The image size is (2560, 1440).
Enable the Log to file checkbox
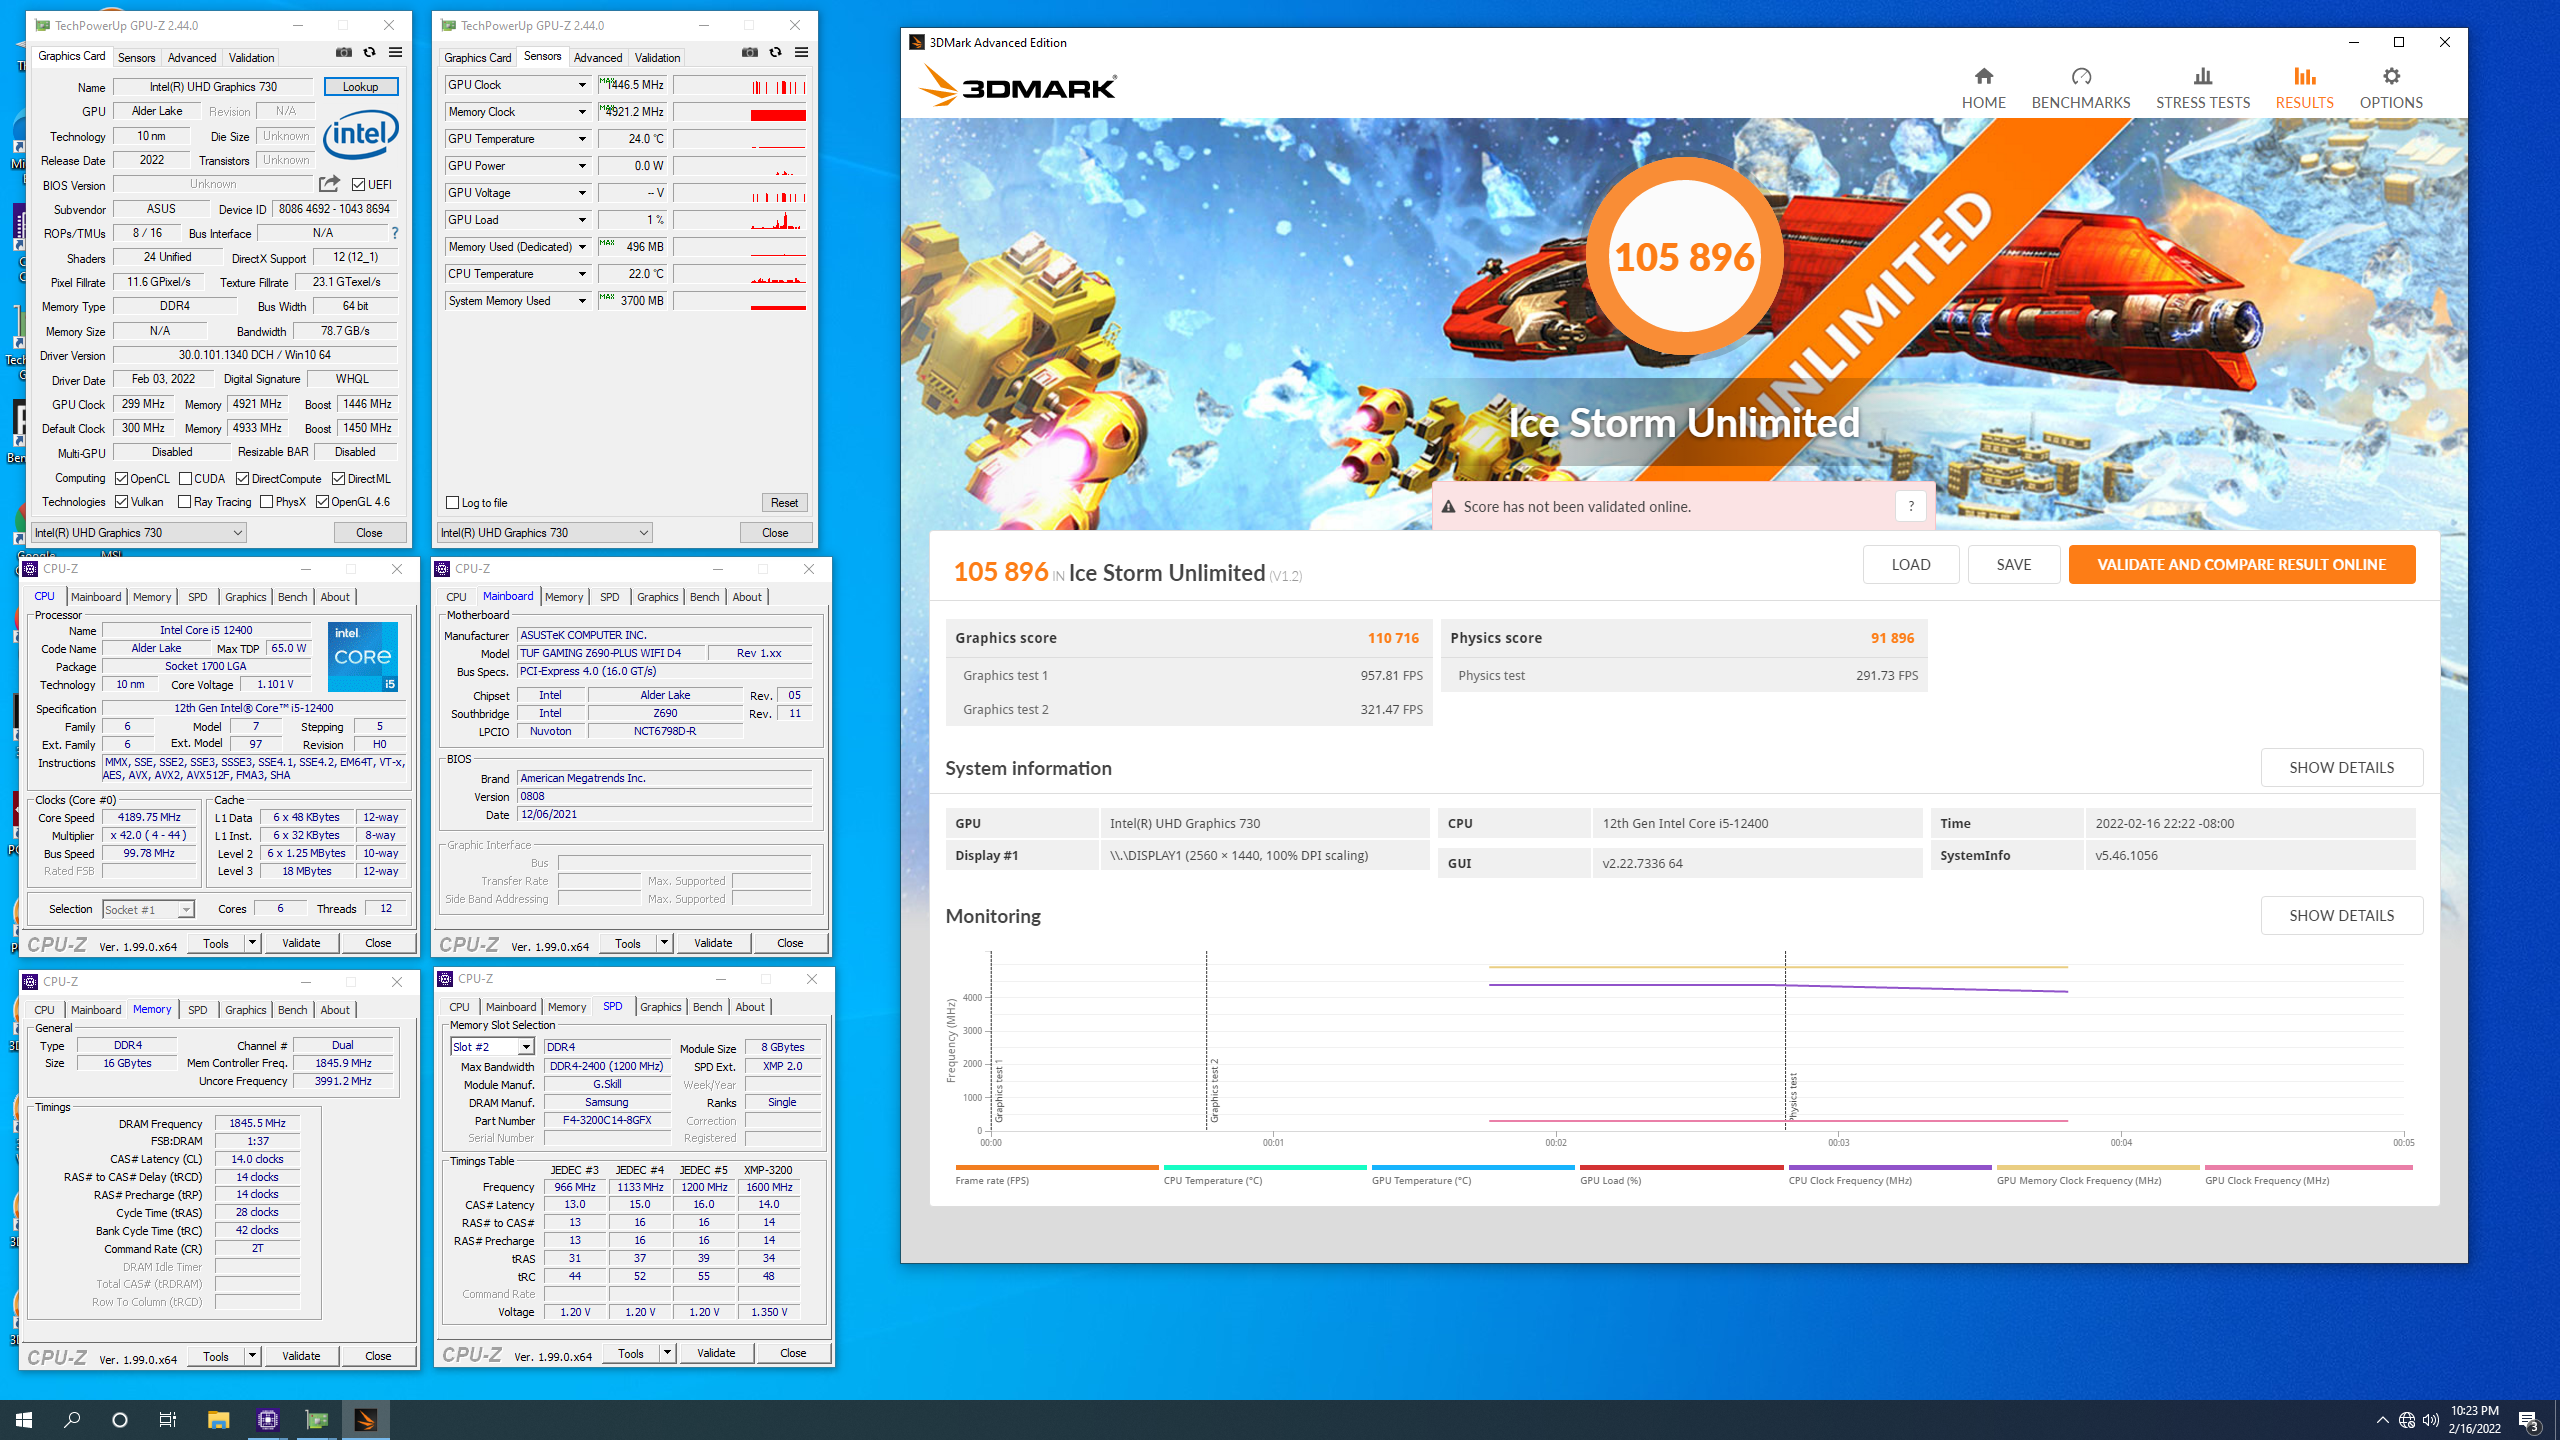click(x=452, y=503)
